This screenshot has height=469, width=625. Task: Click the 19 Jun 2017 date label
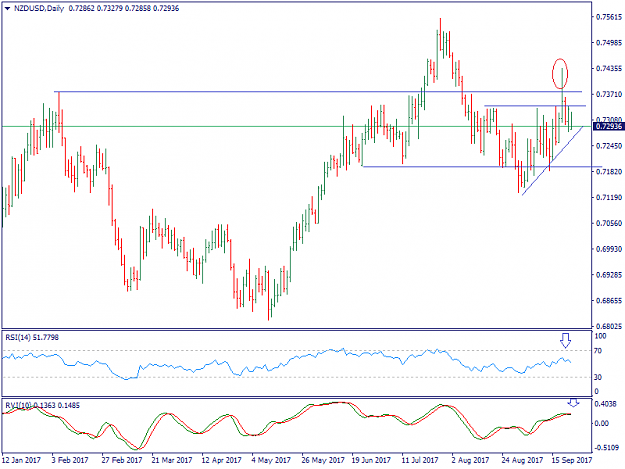point(371,460)
